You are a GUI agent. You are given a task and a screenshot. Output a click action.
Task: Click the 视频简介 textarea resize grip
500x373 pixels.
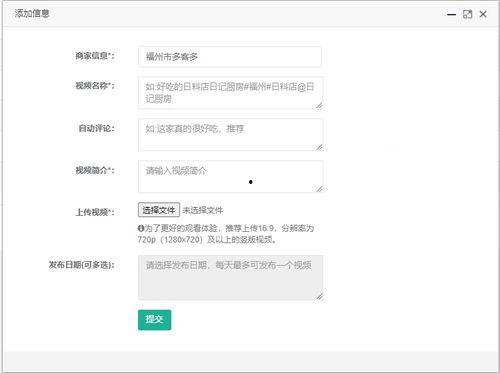point(319,189)
